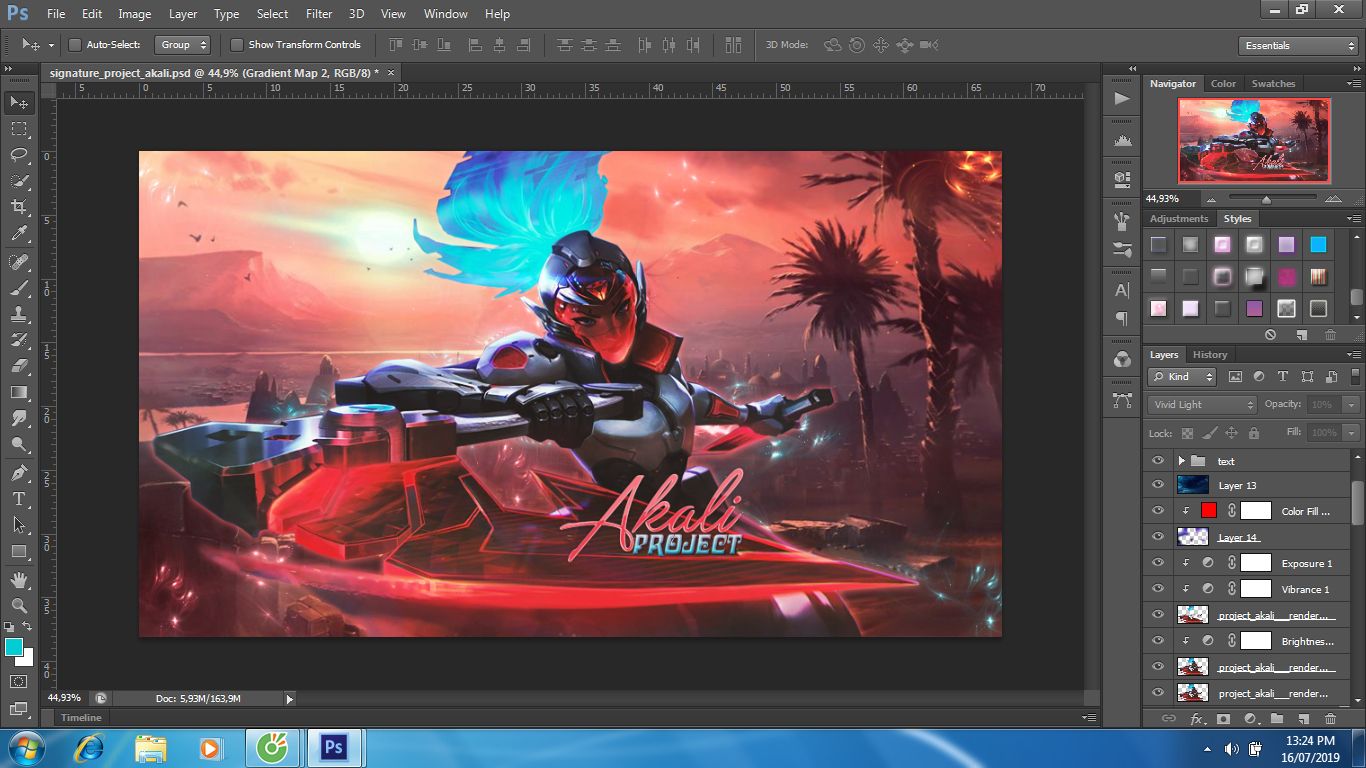
Task: Switch to the Adjustments tab
Action: pyautogui.click(x=1179, y=219)
